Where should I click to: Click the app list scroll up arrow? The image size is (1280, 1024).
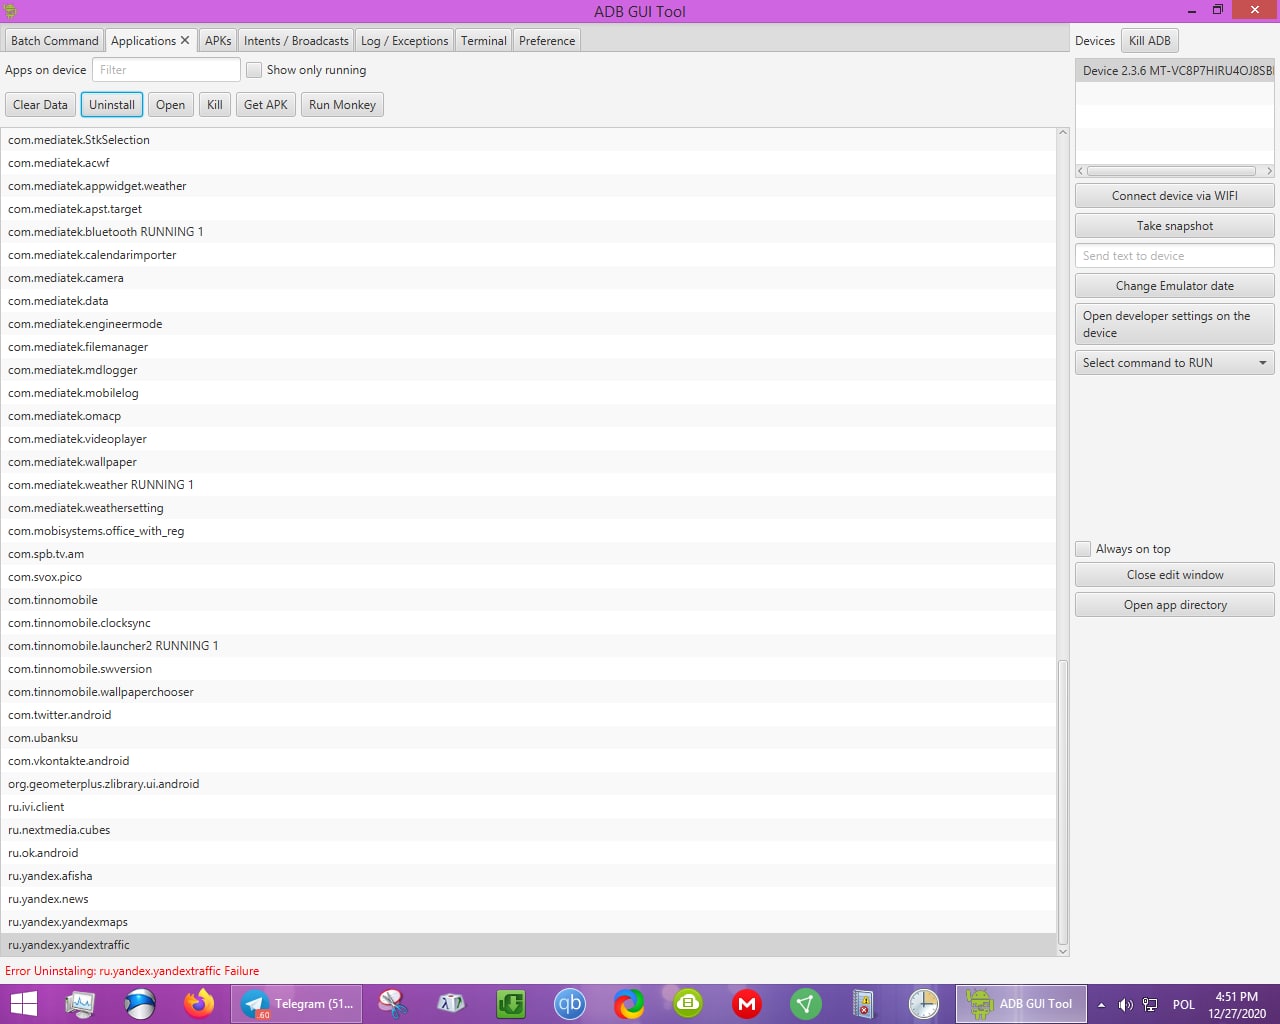[x=1063, y=133]
